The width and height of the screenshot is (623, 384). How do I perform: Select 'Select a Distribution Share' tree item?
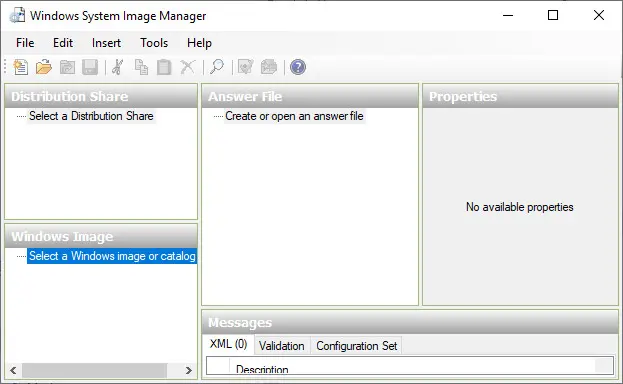[x=91, y=116]
